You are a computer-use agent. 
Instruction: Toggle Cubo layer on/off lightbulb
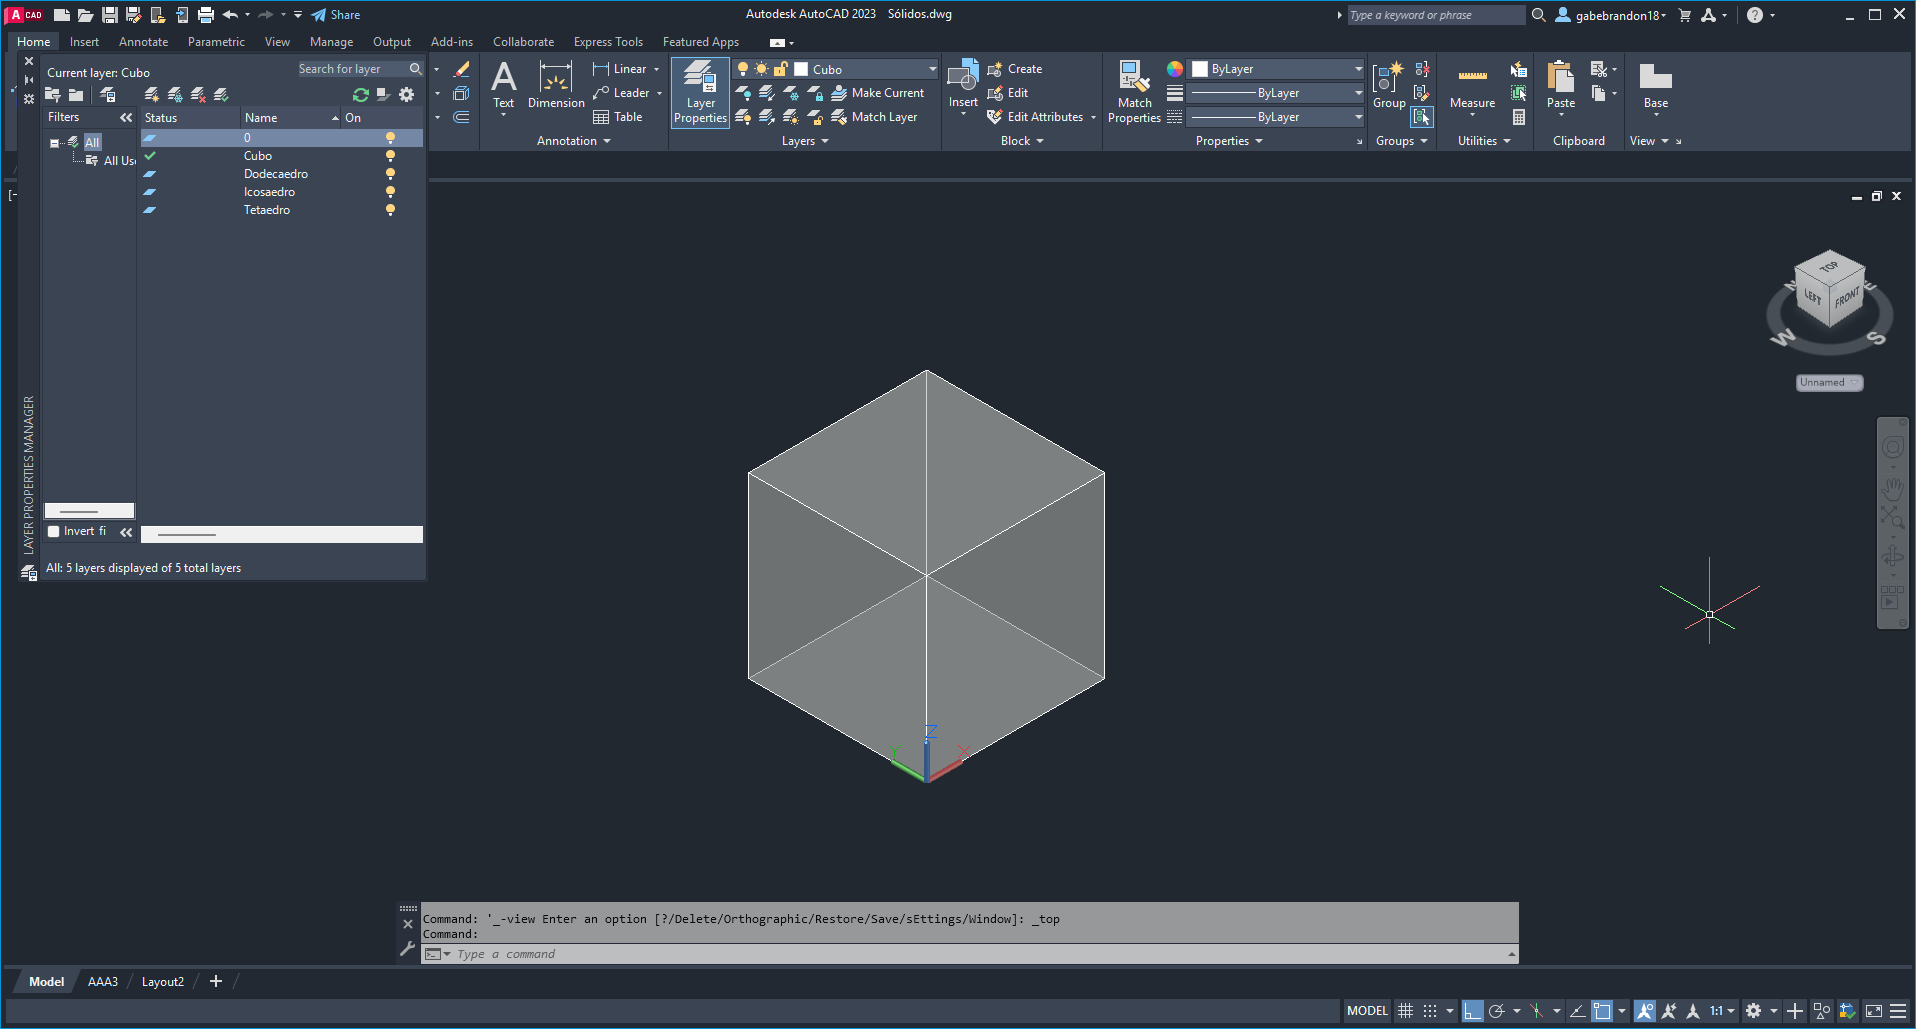pyautogui.click(x=390, y=156)
